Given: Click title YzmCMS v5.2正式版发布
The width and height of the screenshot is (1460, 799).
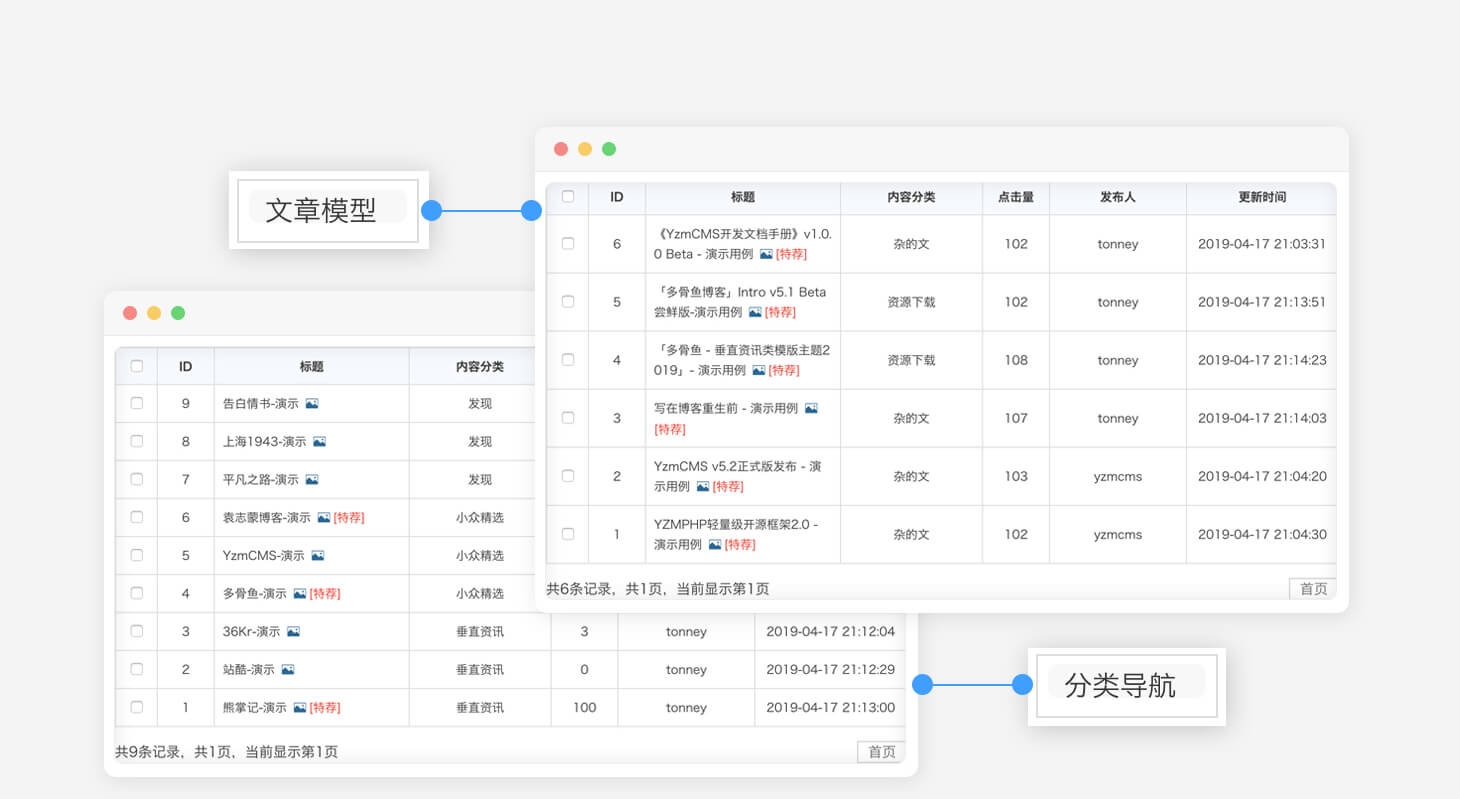Looking at the screenshot, I should tap(738, 476).
